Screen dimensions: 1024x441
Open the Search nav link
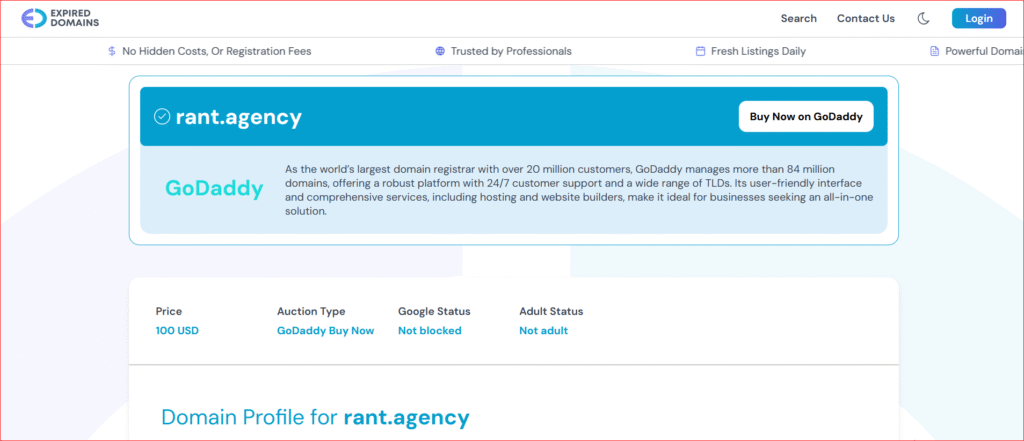[x=799, y=18]
